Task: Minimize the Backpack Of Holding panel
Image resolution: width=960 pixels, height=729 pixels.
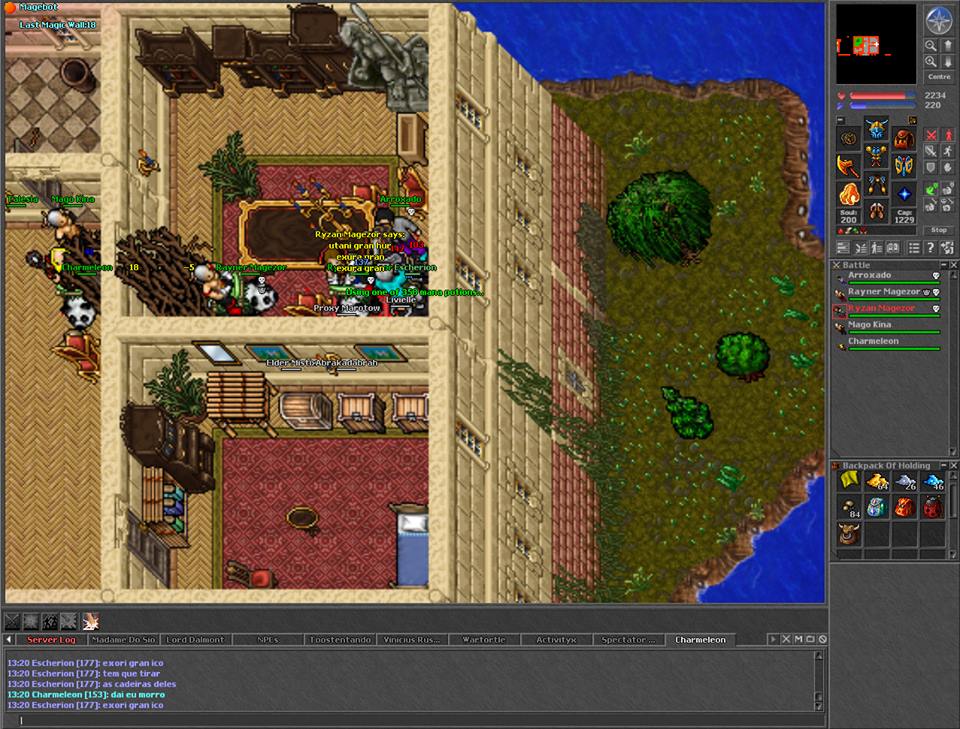Action: click(943, 465)
